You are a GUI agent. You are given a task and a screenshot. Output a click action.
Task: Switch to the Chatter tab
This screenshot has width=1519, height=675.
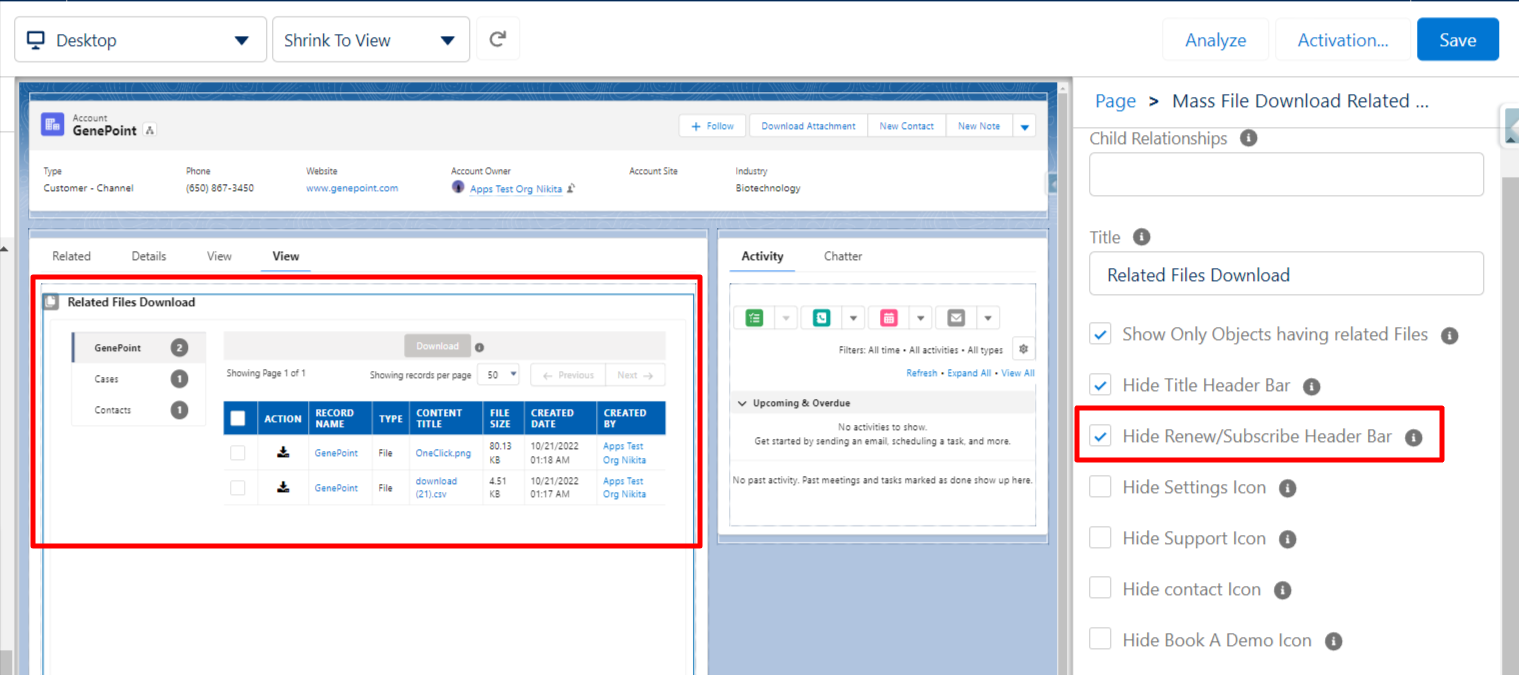click(x=843, y=256)
